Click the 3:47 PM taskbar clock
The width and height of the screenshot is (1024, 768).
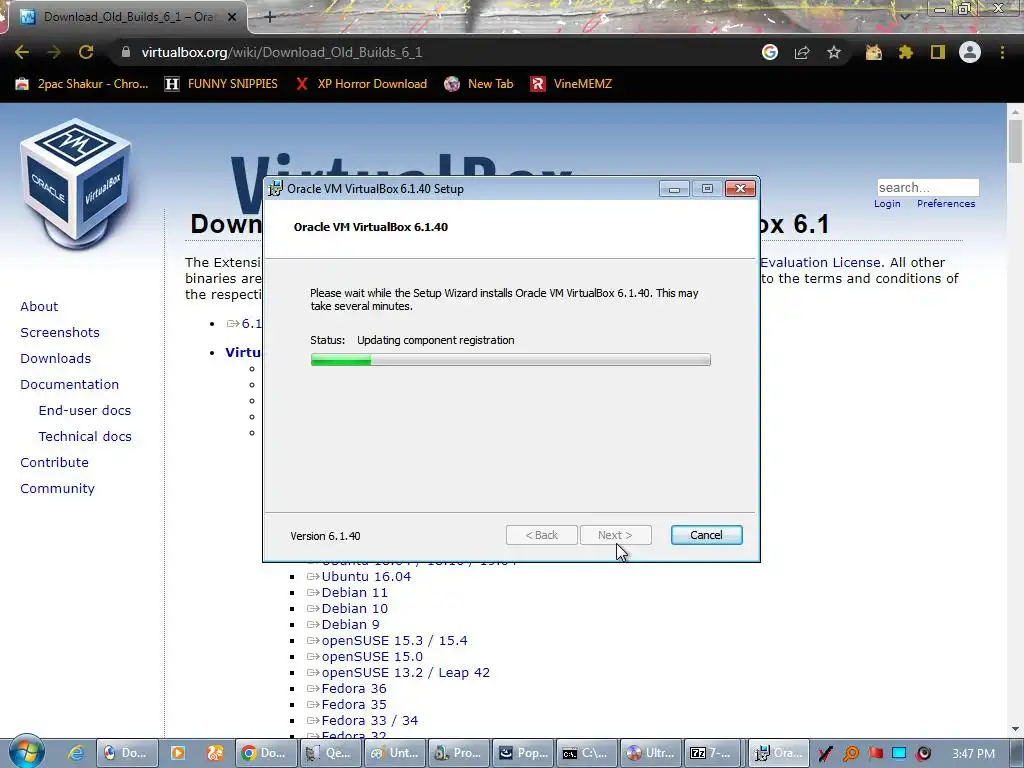(973, 754)
